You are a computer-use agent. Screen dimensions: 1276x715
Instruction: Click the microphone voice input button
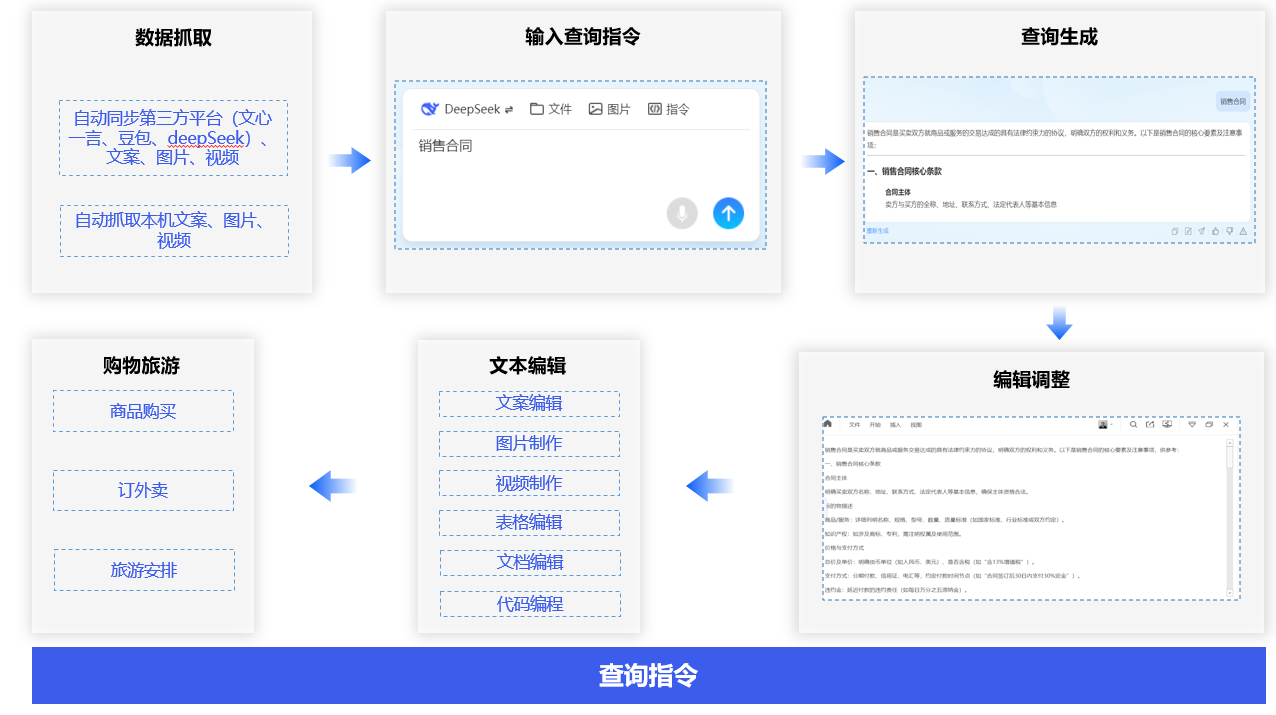click(x=681, y=213)
